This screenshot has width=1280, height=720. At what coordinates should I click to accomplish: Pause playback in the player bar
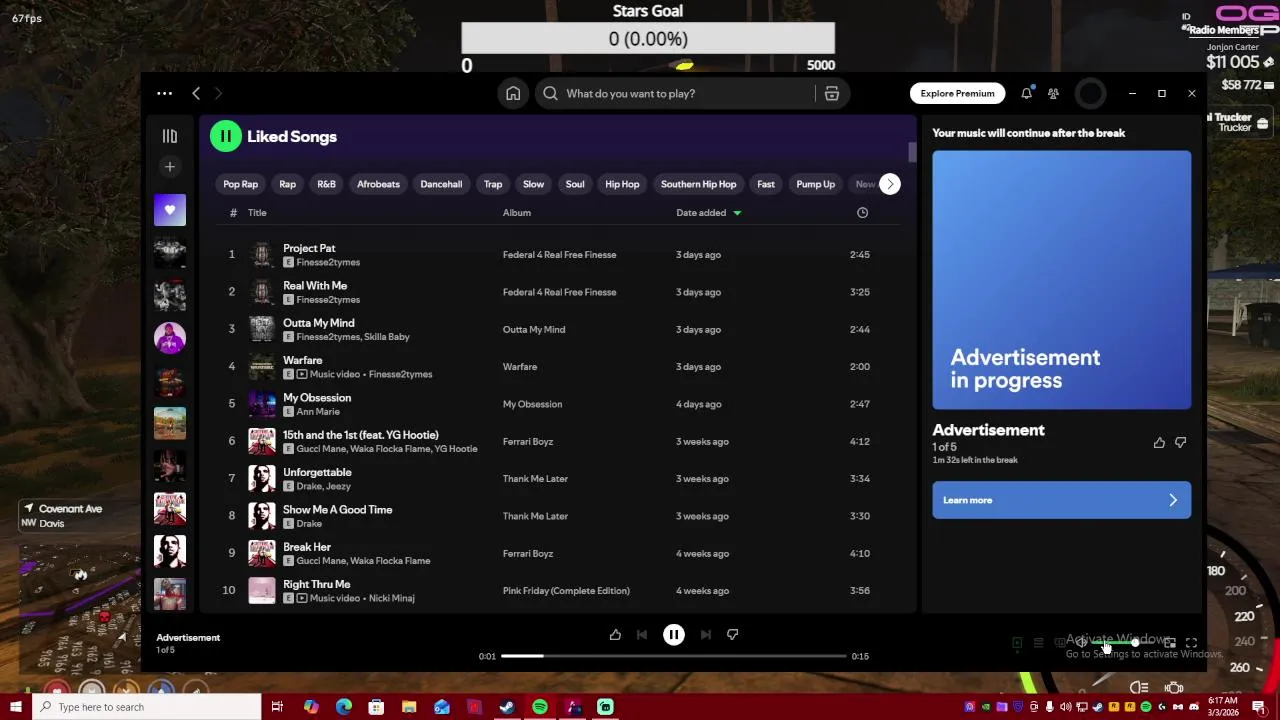click(674, 634)
